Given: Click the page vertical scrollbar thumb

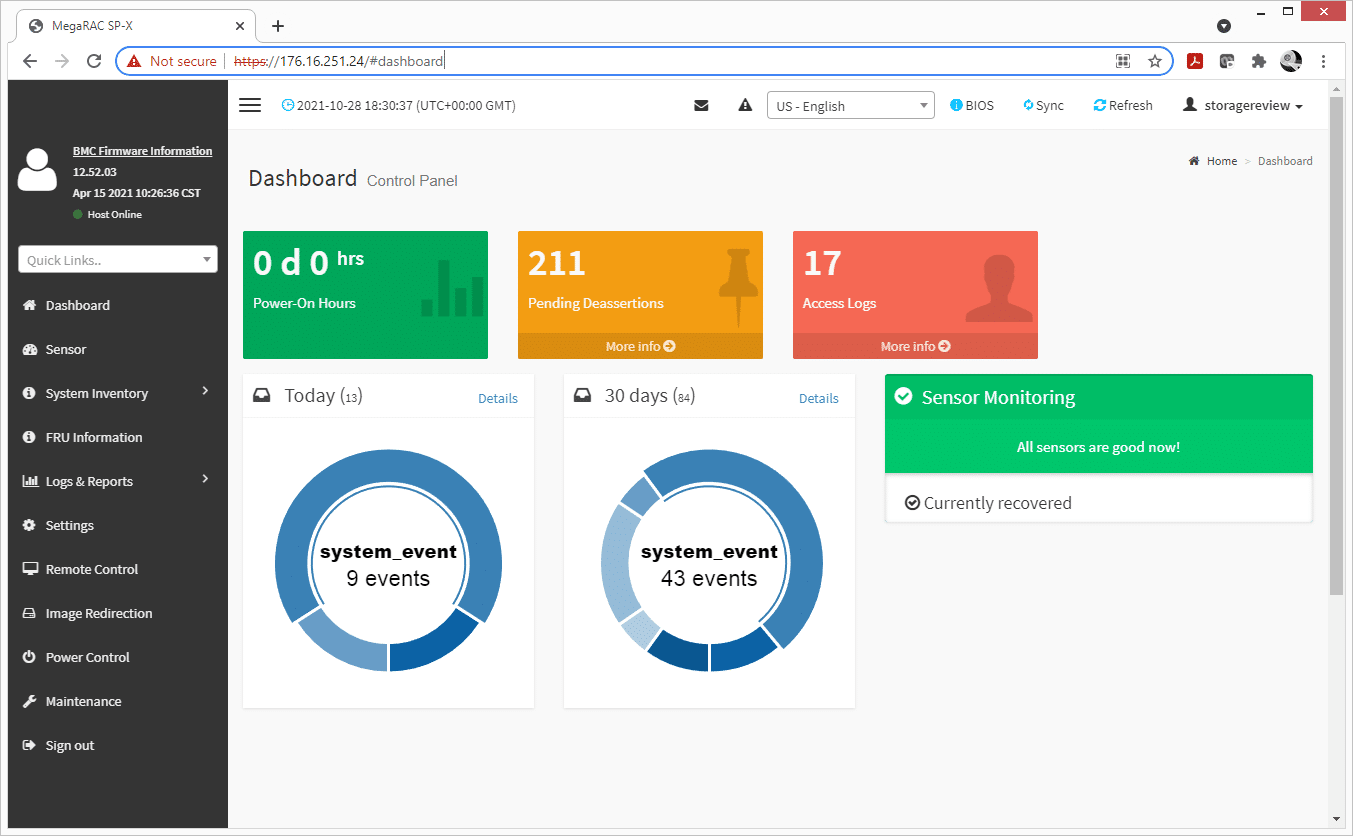Looking at the screenshot, I should [1336, 345].
